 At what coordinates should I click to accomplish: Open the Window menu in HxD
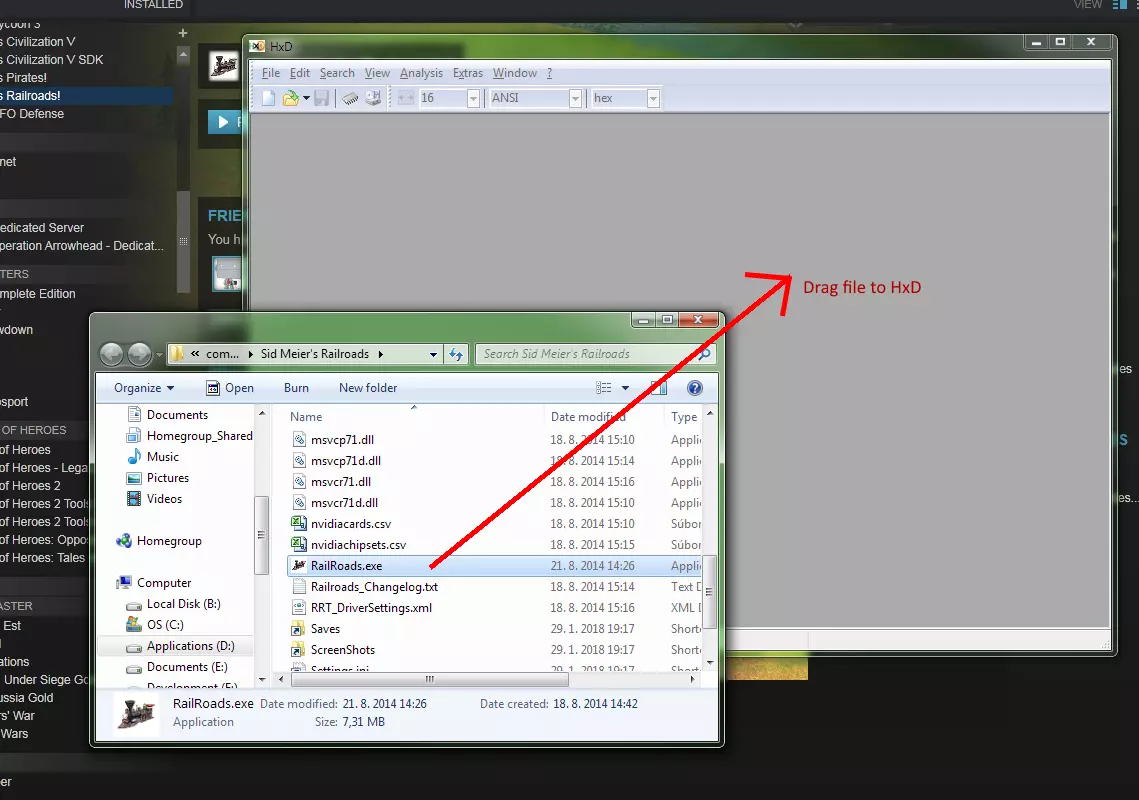point(514,73)
